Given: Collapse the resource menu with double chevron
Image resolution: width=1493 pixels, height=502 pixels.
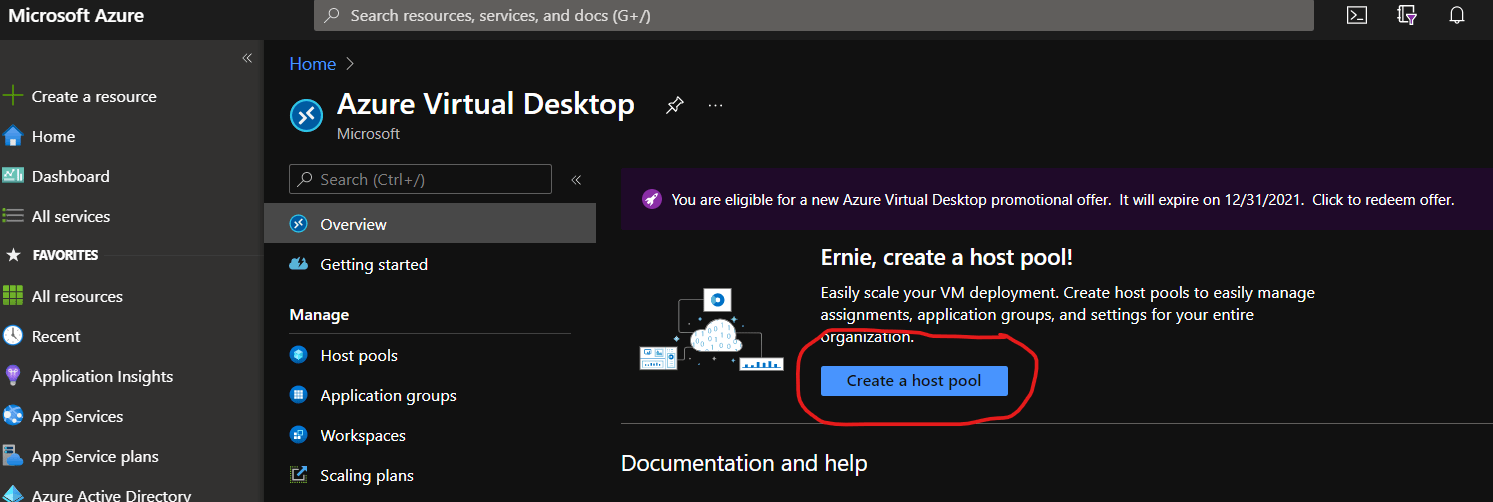Looking at the screenshot, I should tap(576, 180).
